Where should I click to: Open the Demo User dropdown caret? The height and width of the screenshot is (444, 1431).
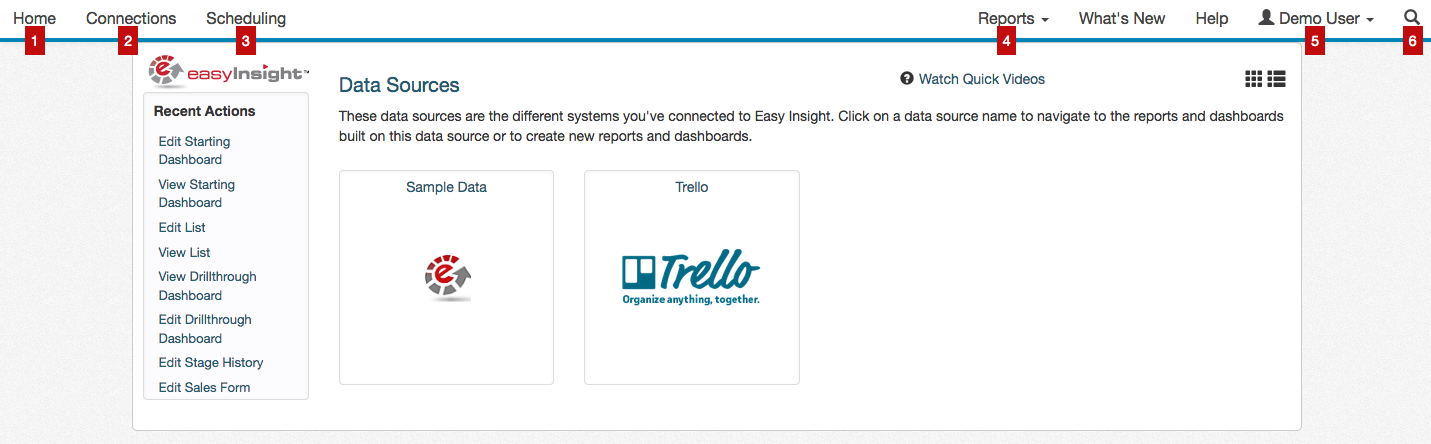click(x=1370, y=20)
